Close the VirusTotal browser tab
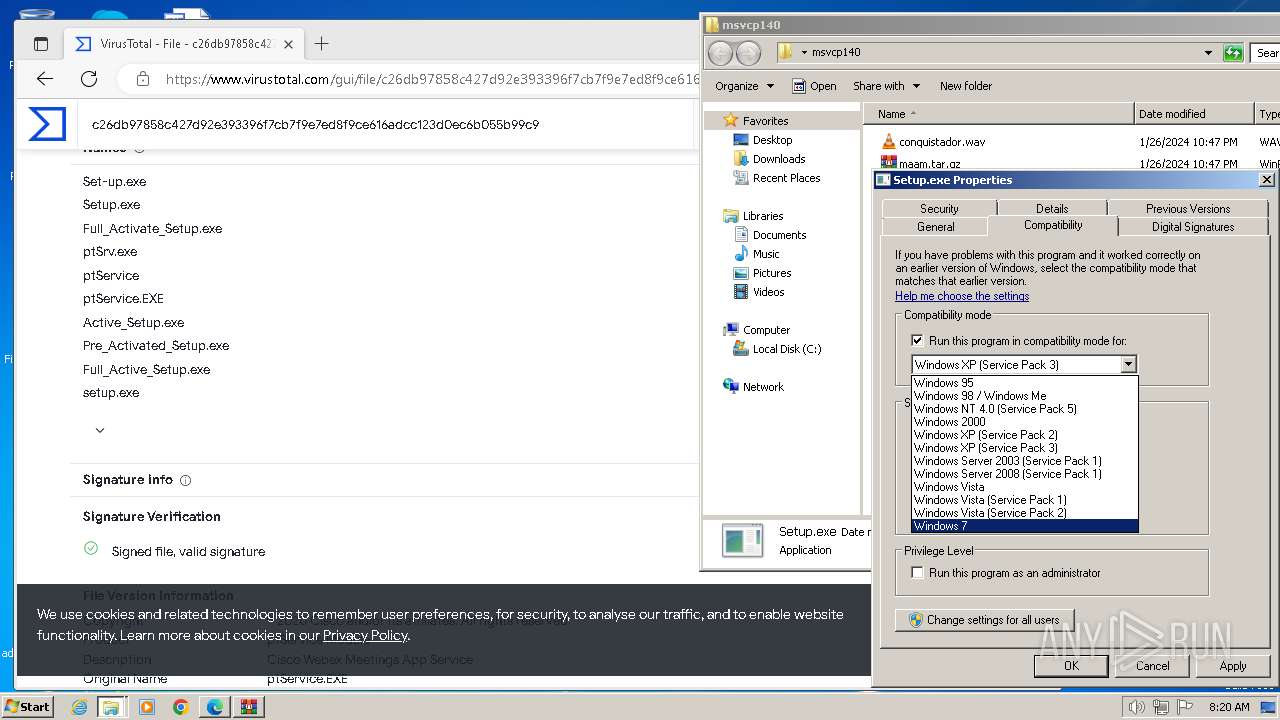This screenshot has width=1280, height=720. point(288,44)
